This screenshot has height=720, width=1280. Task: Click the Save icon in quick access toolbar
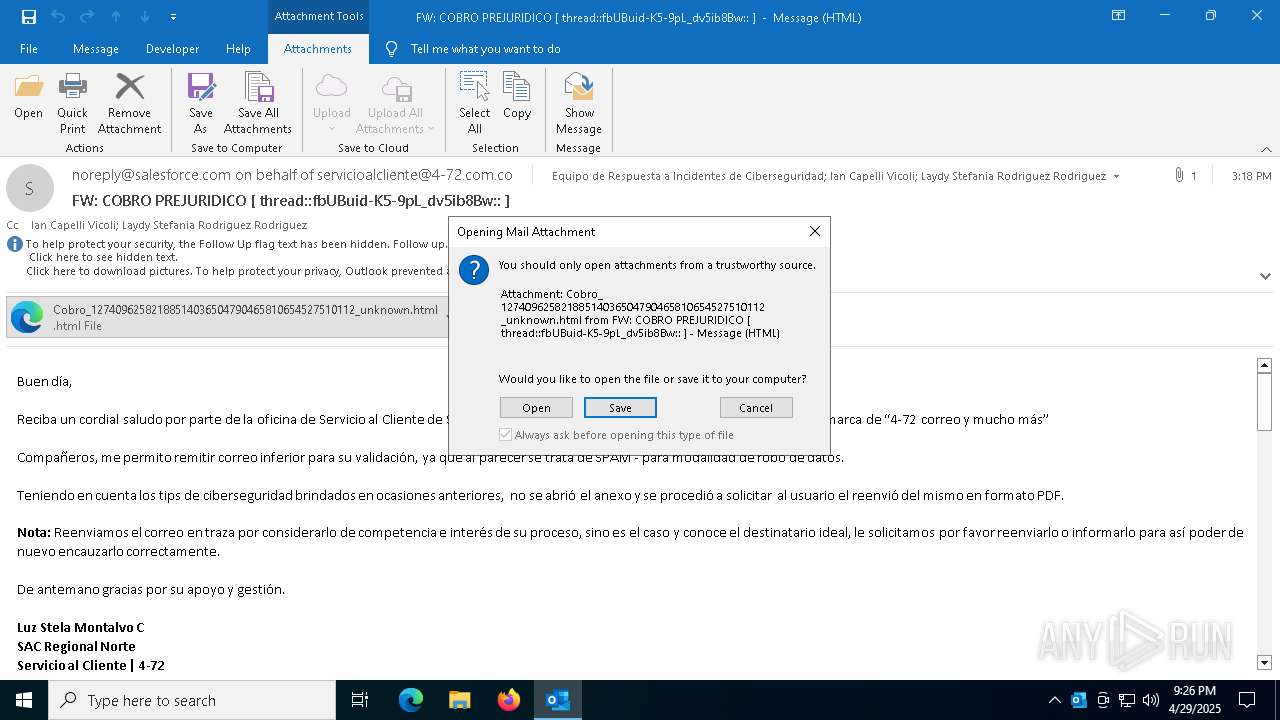(29, 17)
